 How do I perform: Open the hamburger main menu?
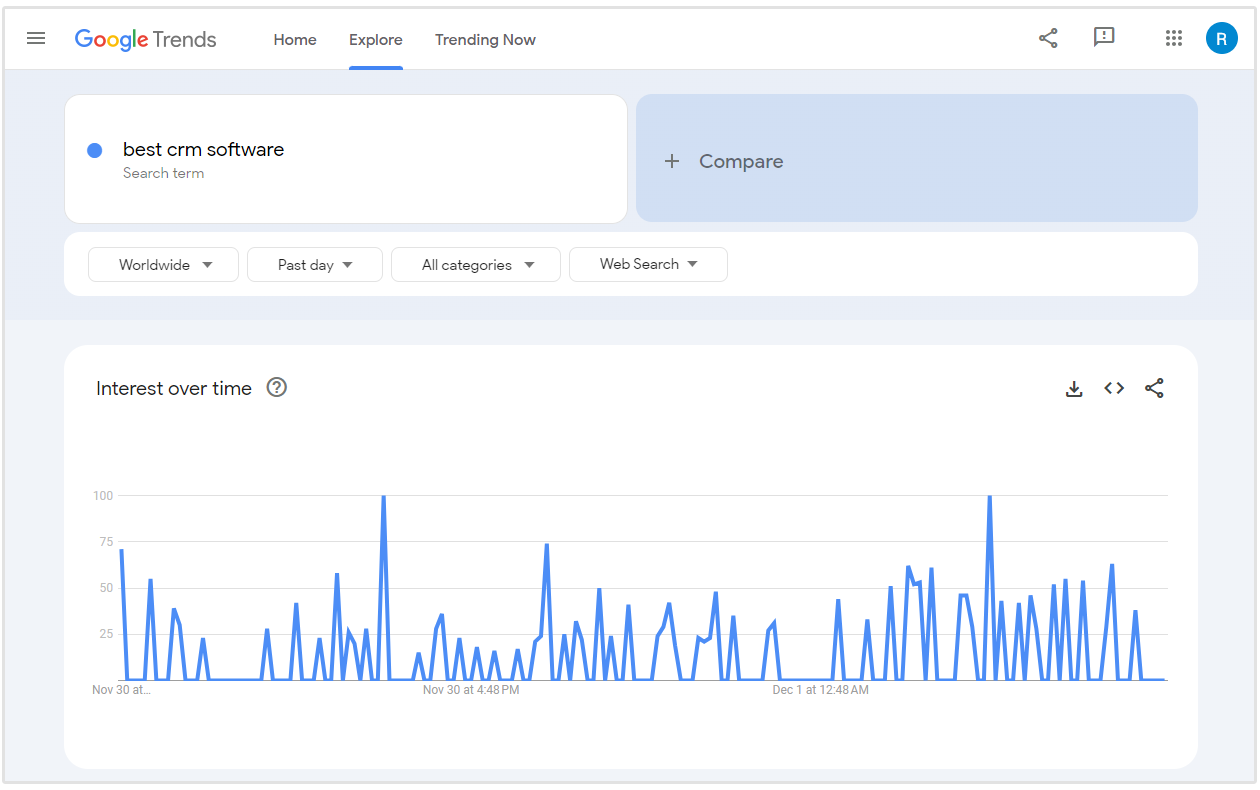[36, 39]
